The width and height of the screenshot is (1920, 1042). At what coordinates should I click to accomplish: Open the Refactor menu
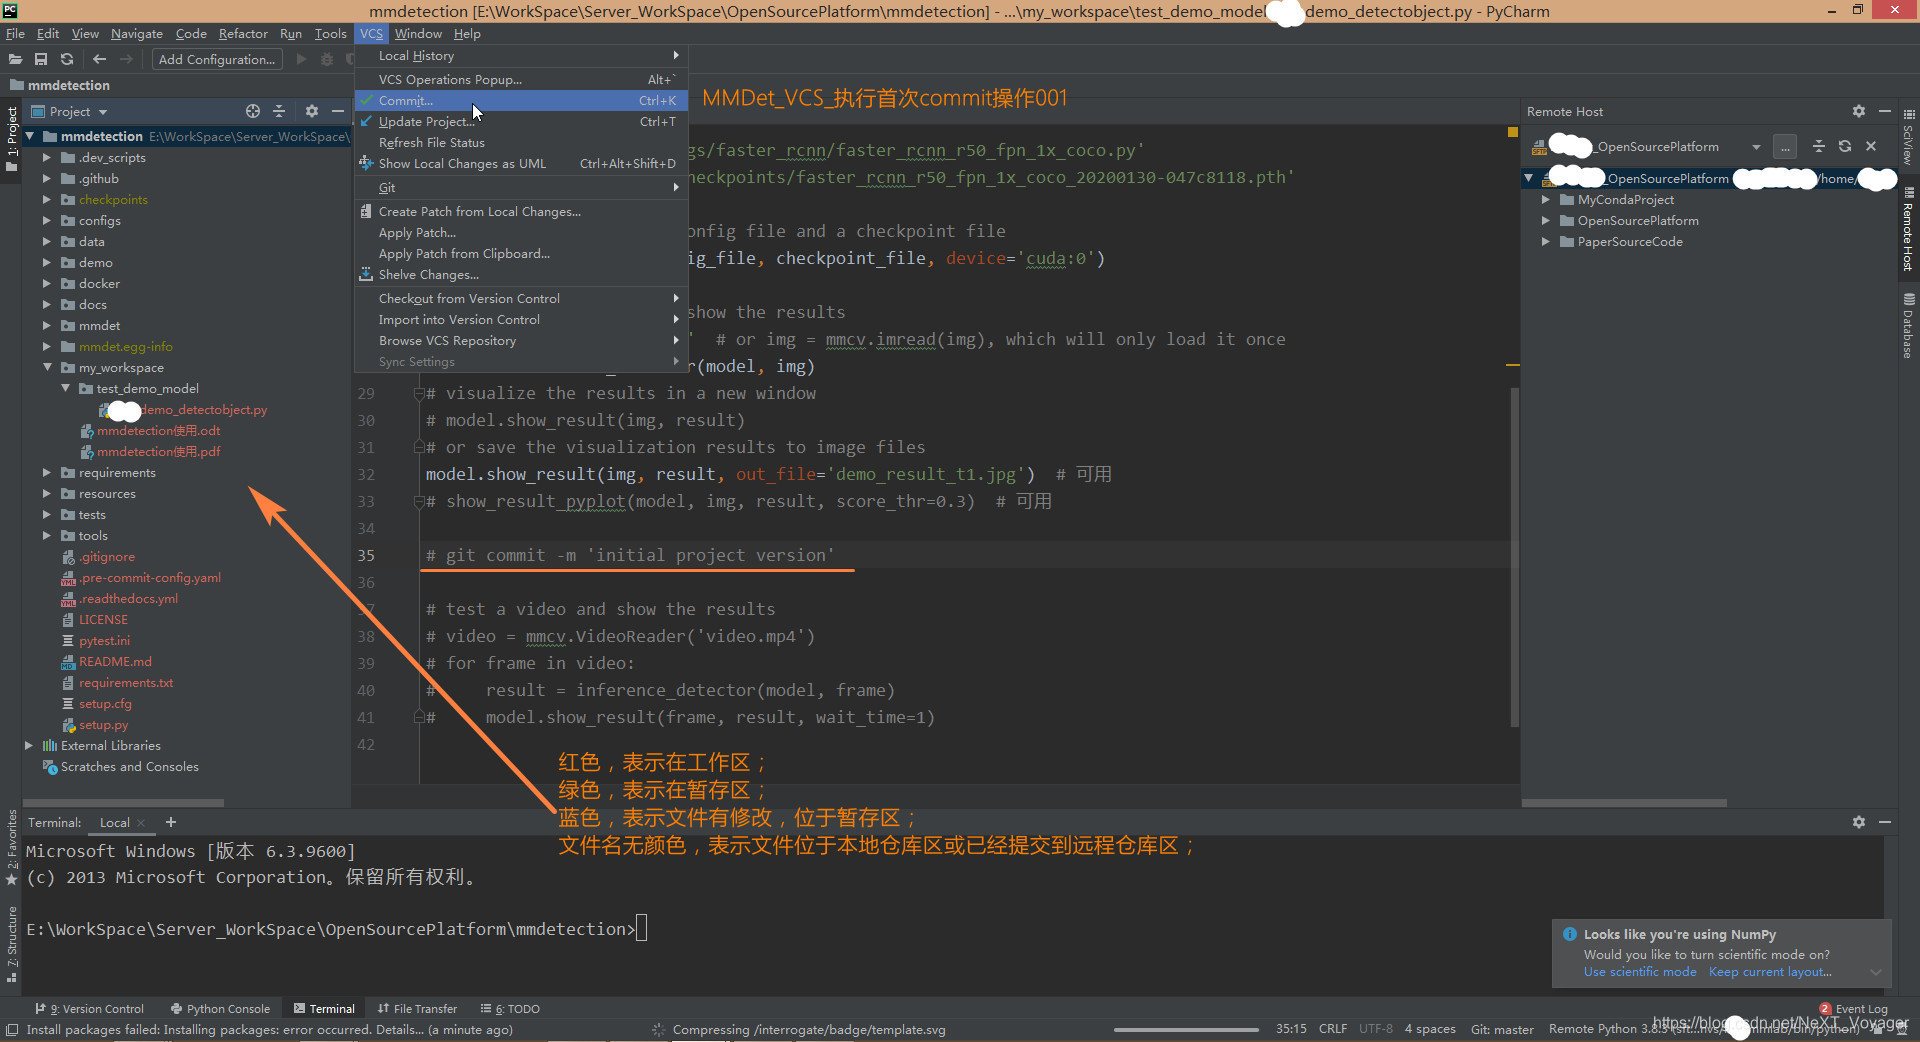pos(243,33)
